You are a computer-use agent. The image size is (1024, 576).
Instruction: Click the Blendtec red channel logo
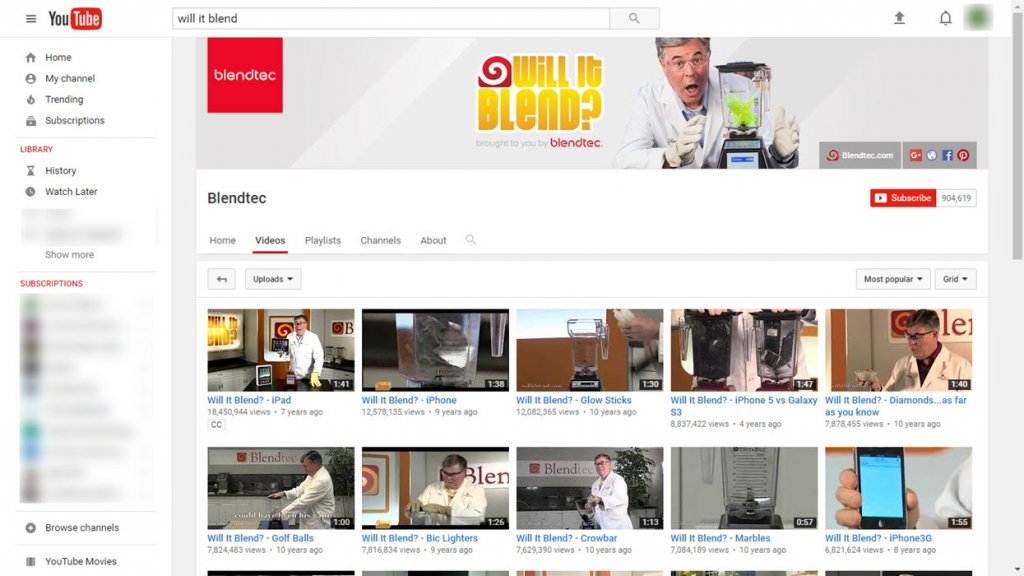click(x=245, y=75)
